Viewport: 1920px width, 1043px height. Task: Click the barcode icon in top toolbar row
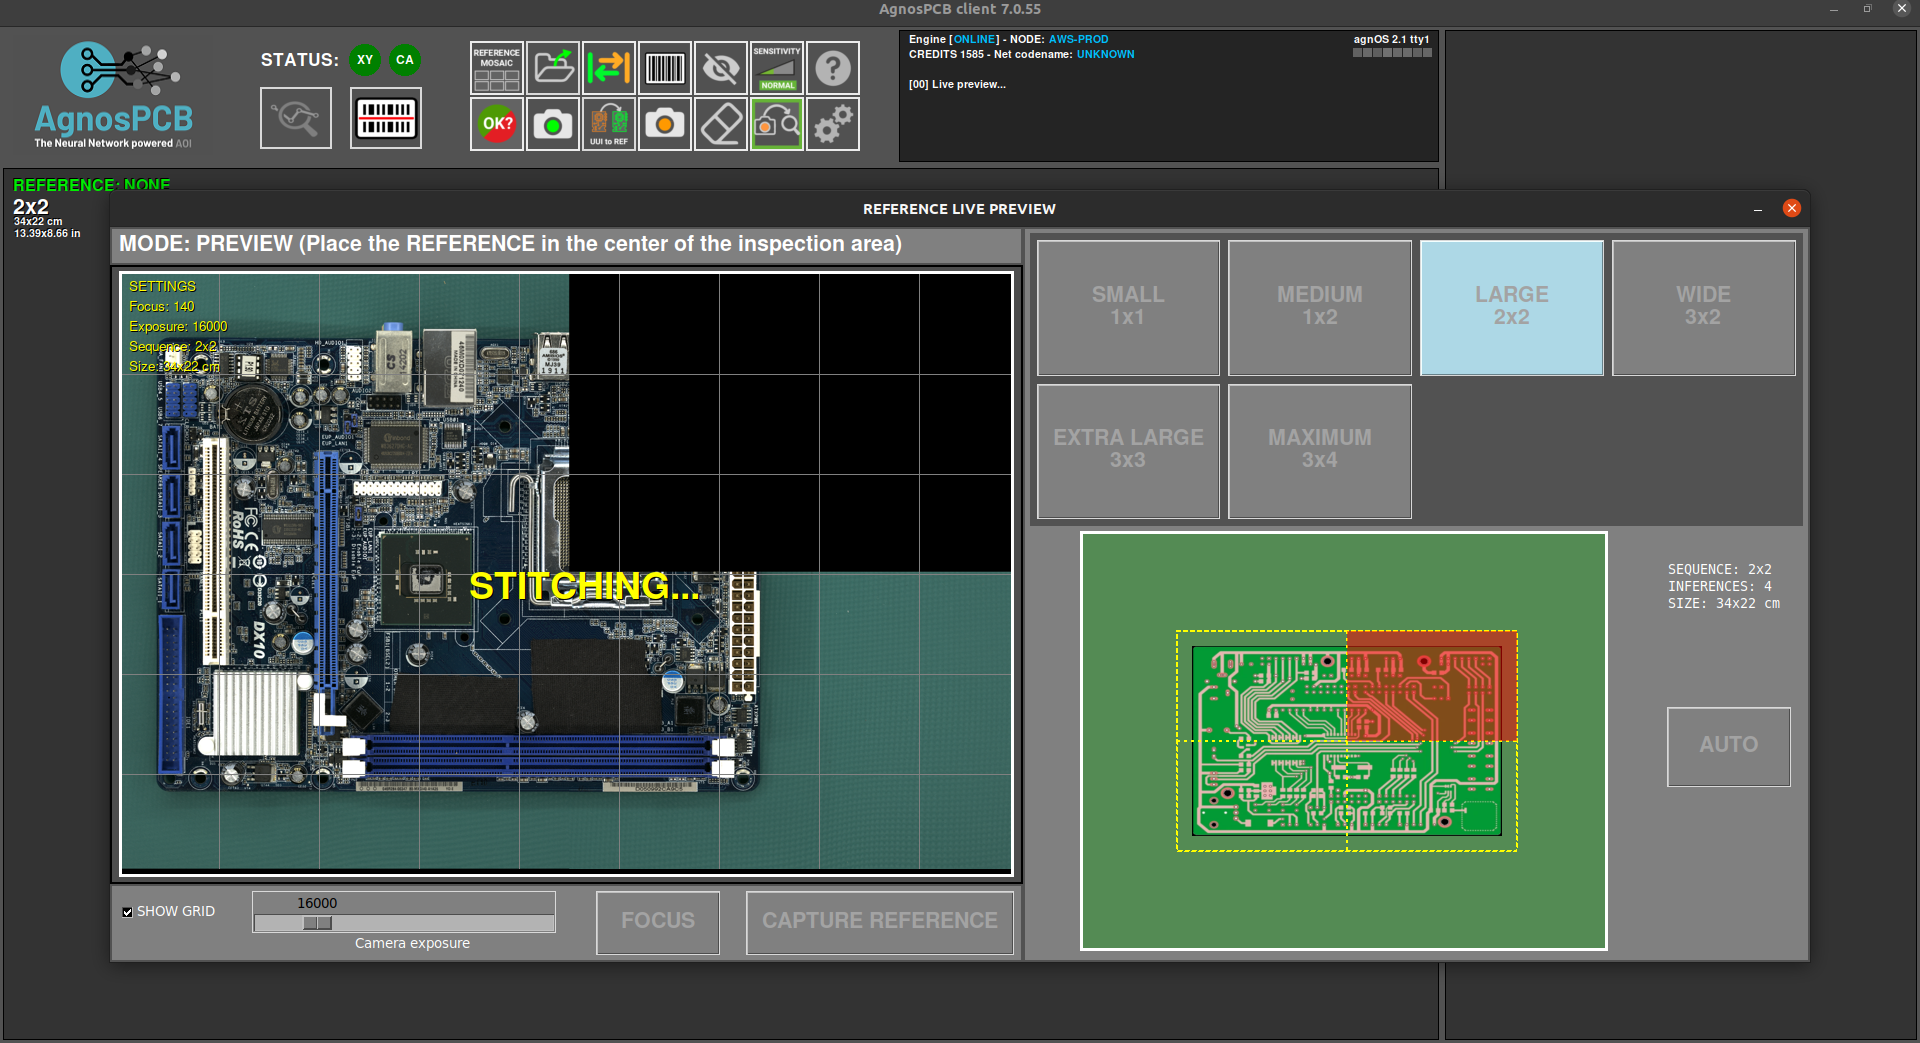pos(665,68)
